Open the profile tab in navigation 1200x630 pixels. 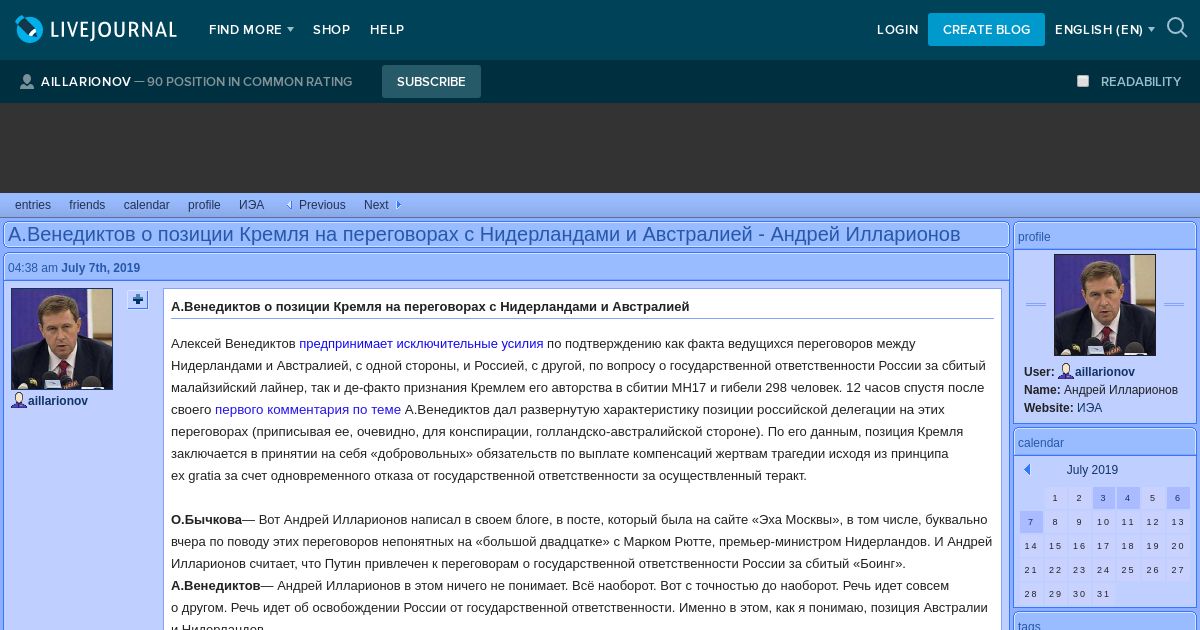(204, 205)
